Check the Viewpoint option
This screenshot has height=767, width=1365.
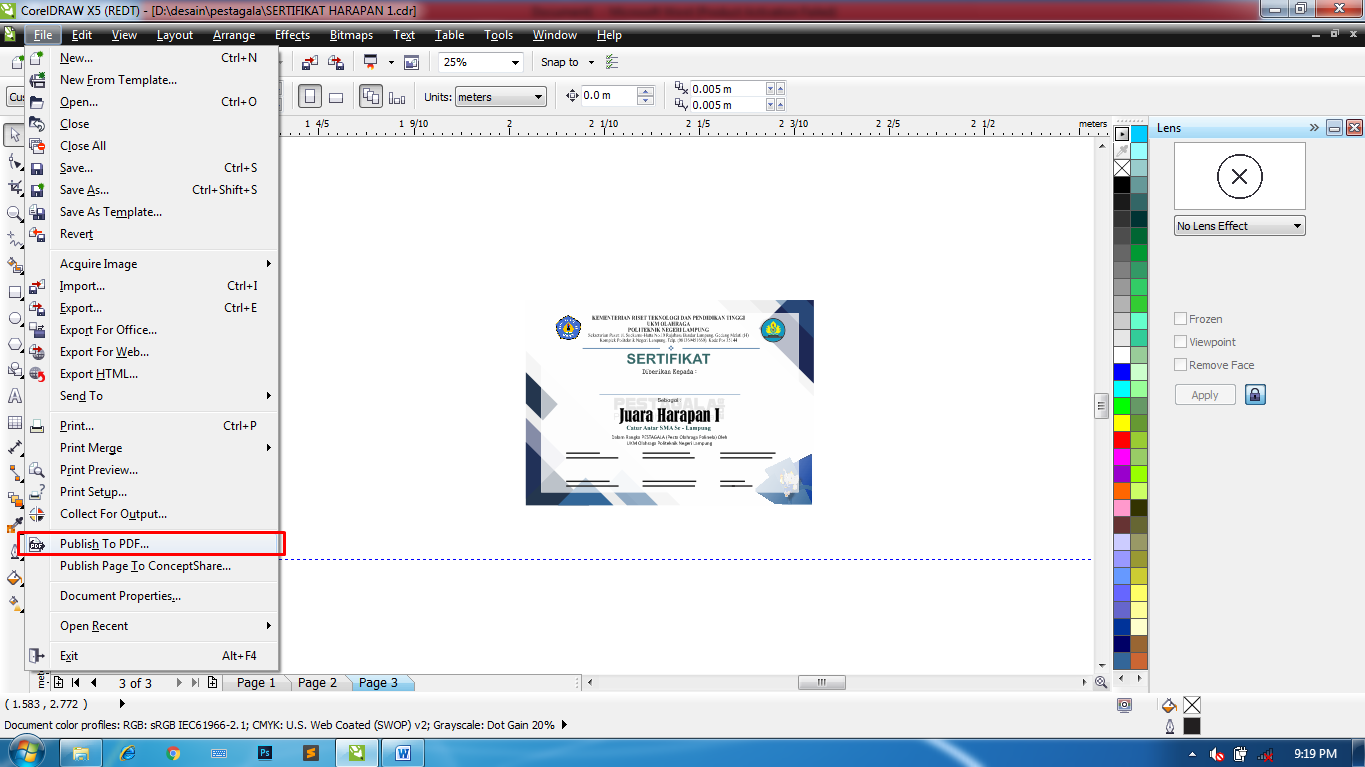[x=1180, y=341]
